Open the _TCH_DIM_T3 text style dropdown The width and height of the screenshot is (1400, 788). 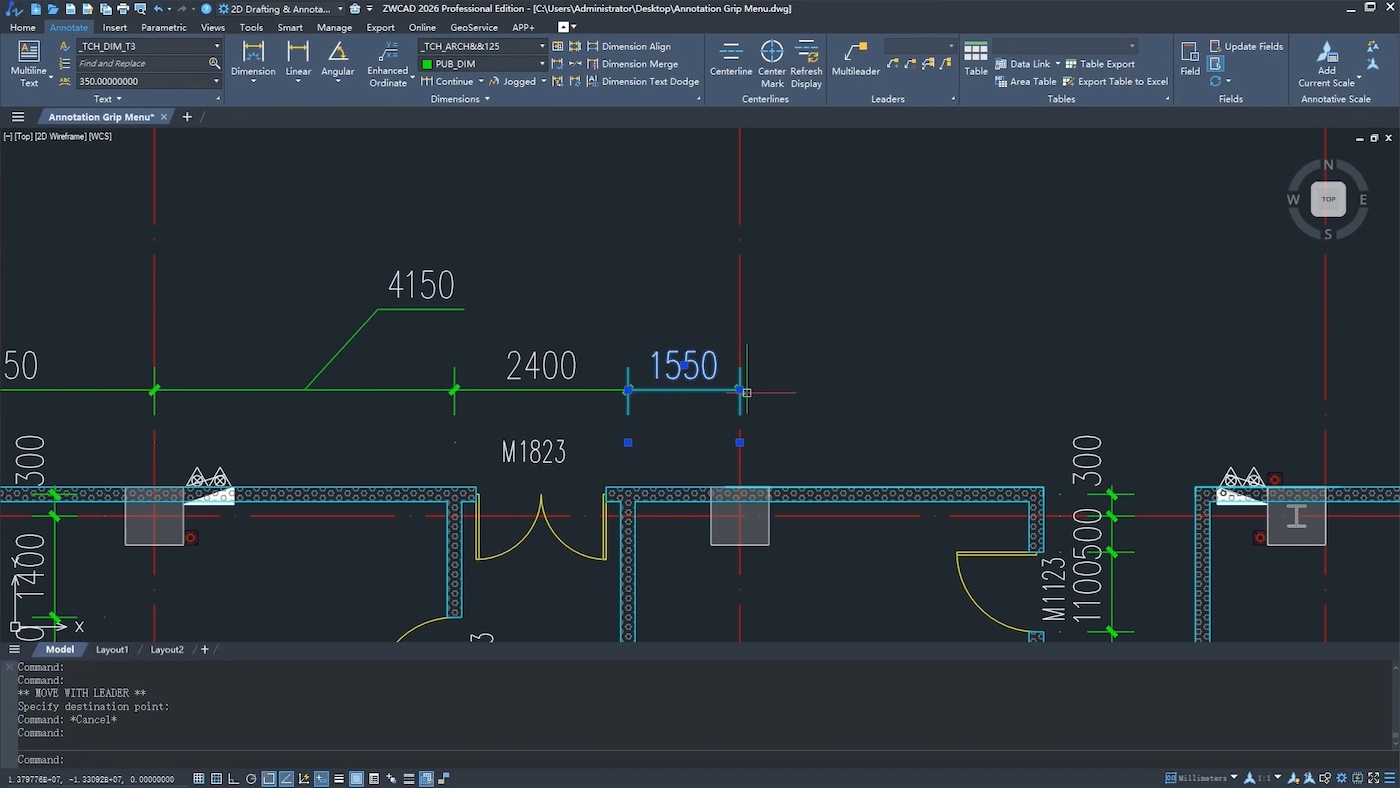point(216,46)
